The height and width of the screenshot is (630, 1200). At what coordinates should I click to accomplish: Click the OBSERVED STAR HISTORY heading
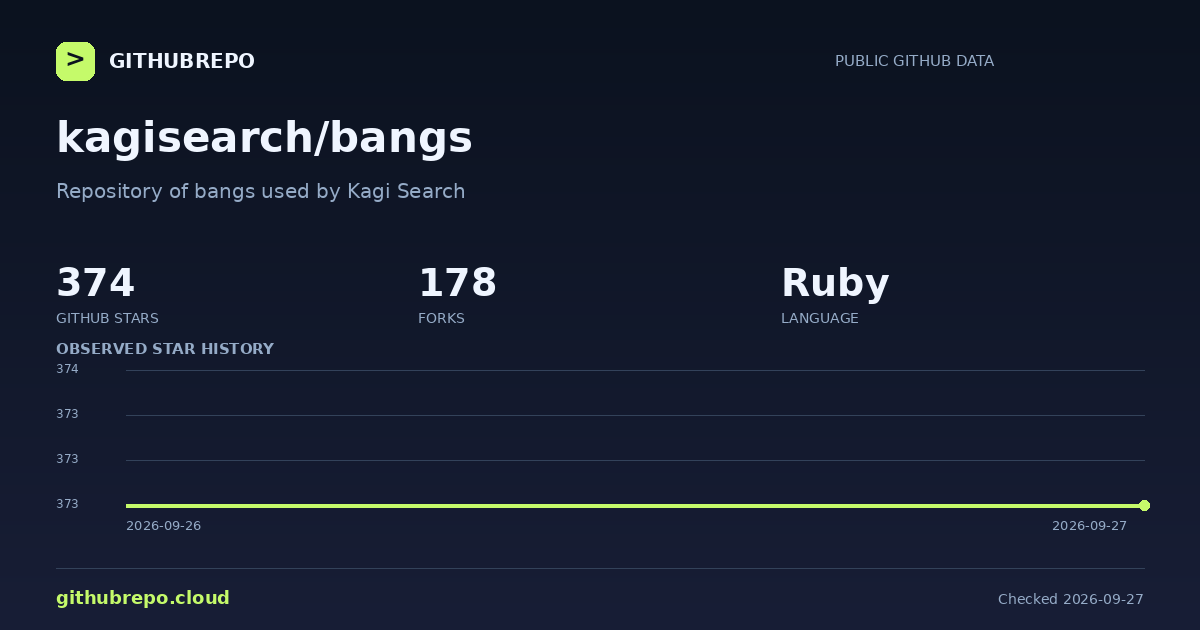coord(165,349)
